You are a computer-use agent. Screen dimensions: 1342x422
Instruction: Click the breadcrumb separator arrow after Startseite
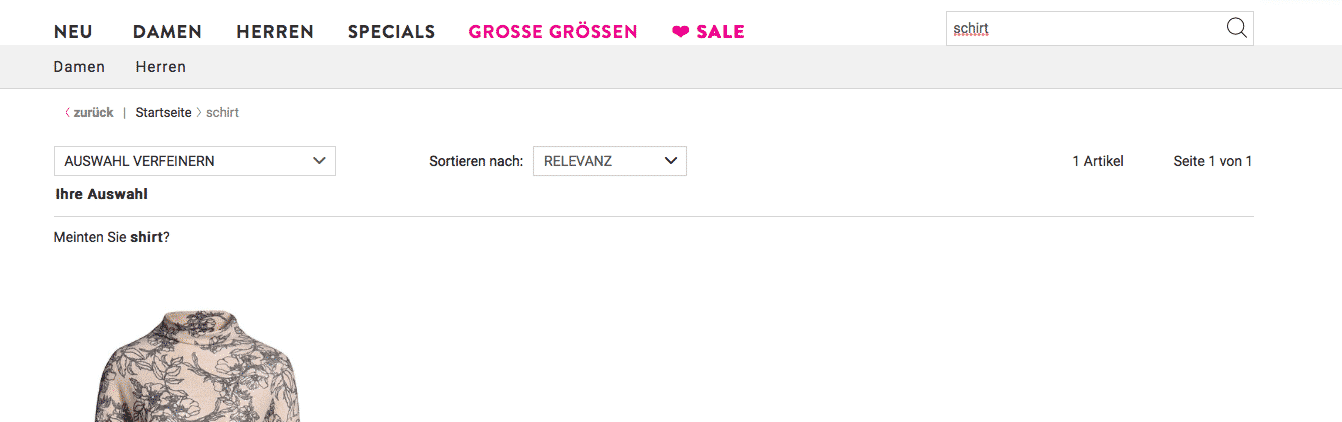[x=198, y=112]
